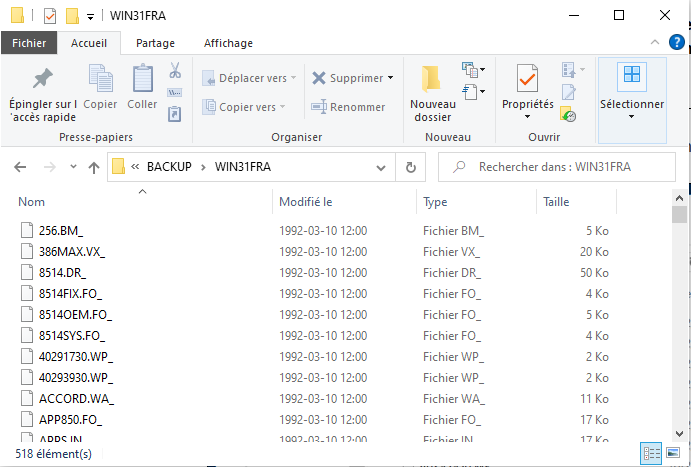The height and width of the screenshot is (467, 691).
Task: Go back with left arrow
Action: (x=20, y=167)
